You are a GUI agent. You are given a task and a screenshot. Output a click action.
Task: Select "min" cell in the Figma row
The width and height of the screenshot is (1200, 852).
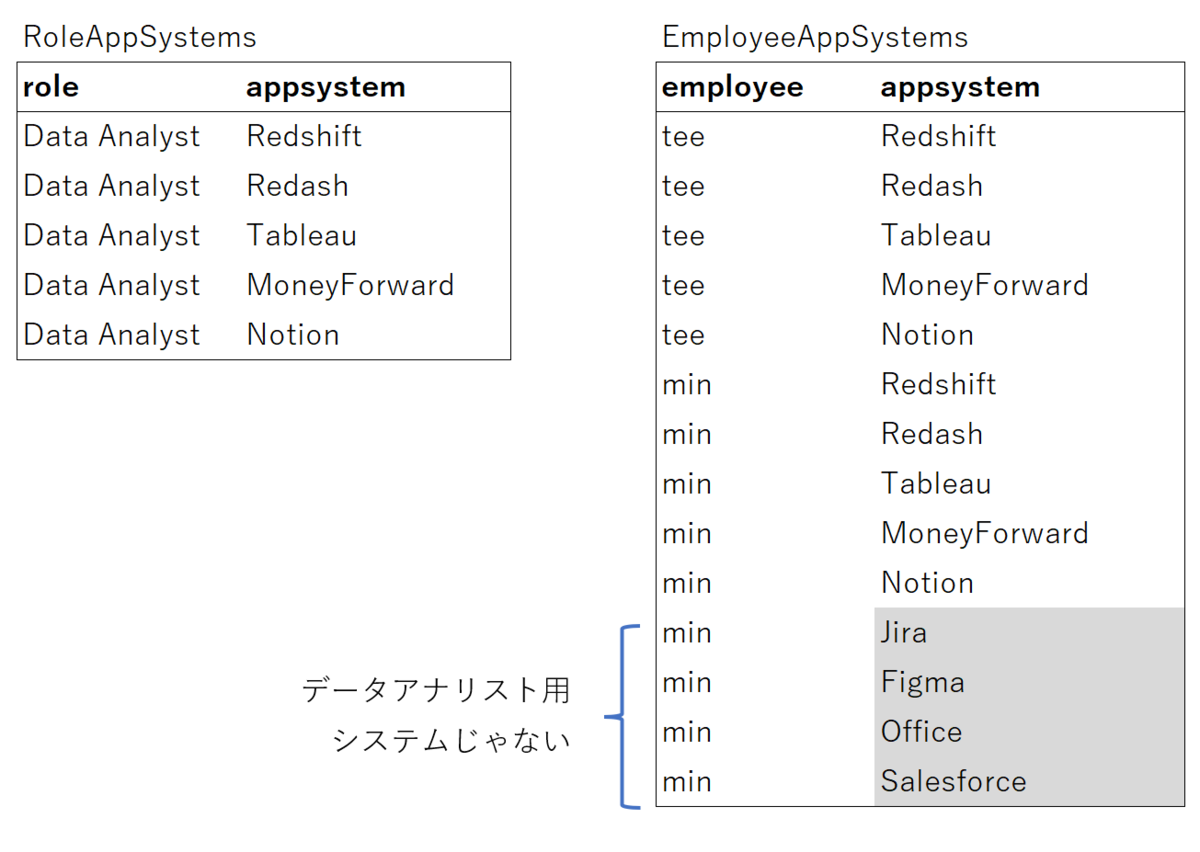tap(686, 682)
